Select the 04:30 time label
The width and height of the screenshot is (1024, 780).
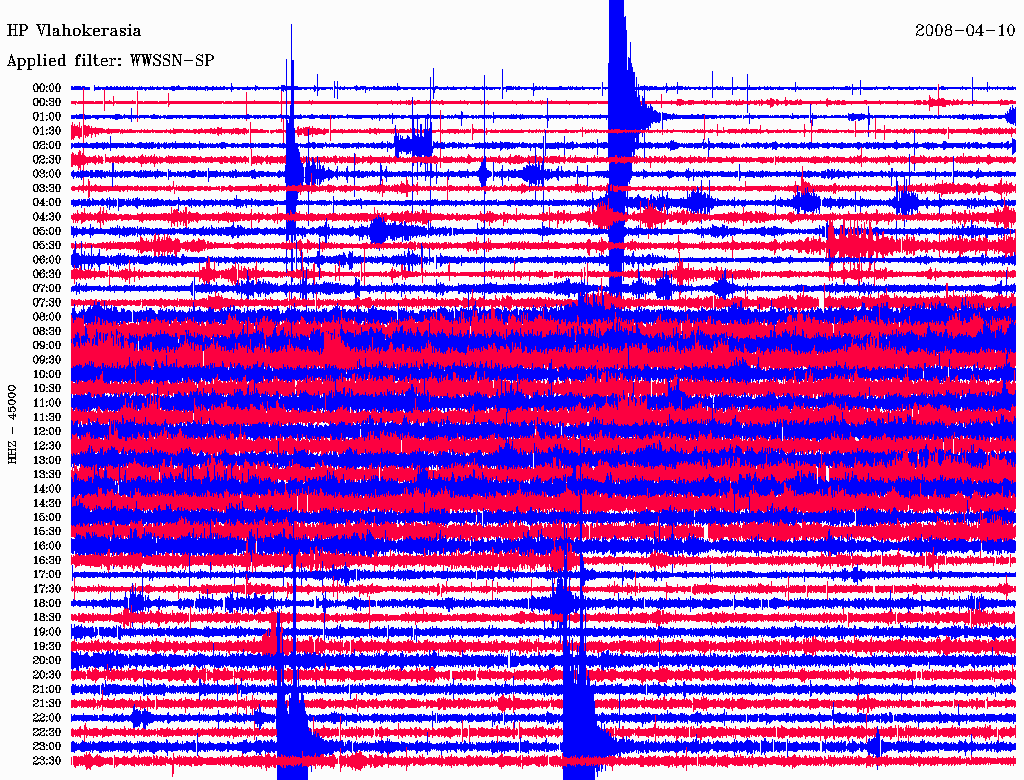pos(47,217)
